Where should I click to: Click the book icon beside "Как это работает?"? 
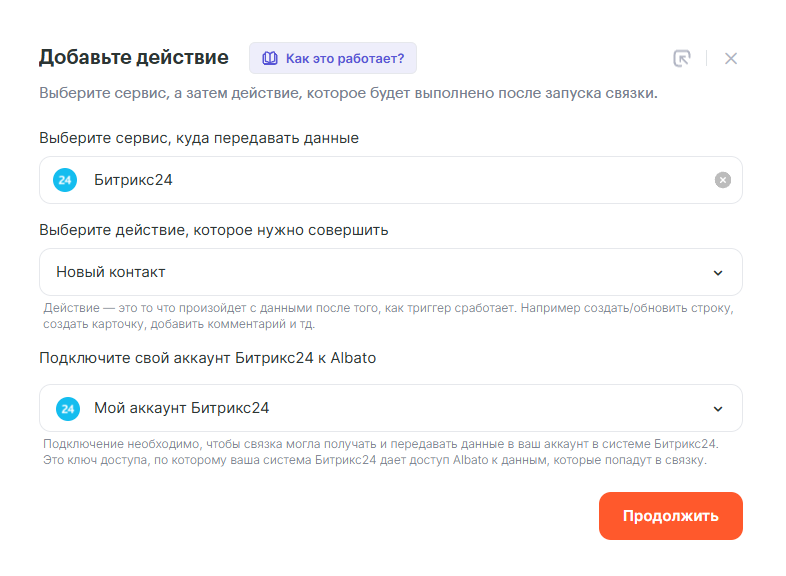point(269,58)
